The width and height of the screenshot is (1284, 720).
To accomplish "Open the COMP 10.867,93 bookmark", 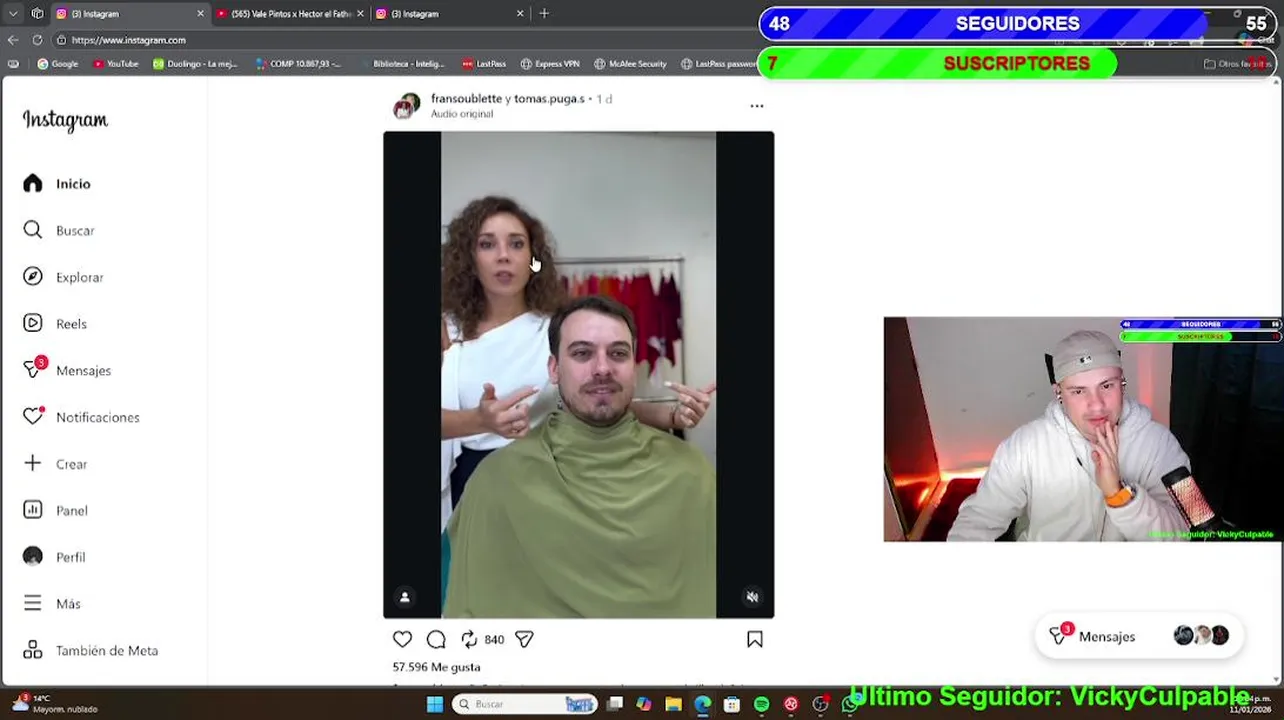I will tap(299, 64).
